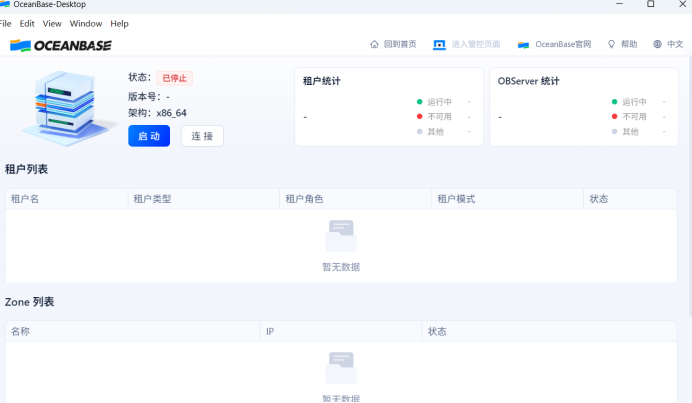This screenshot has width=692, height=403.
Task: Click grey 其他 dot in OBServer 统计 card
Action: coord(614,132)
